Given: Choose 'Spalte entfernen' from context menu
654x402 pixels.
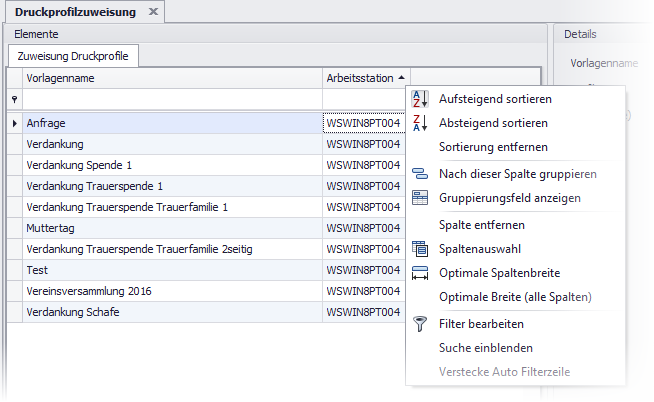Looking at the screenshot, I should click(x=482, y=224).
